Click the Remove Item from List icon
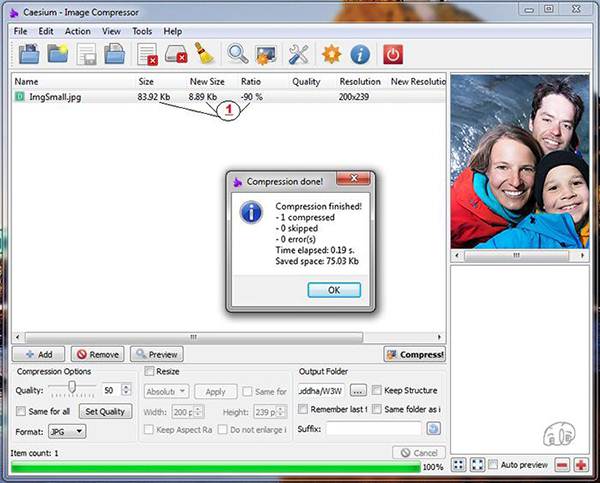Image resolution: width=600 pixels, height=483 pixels. (x=148, y=54)
